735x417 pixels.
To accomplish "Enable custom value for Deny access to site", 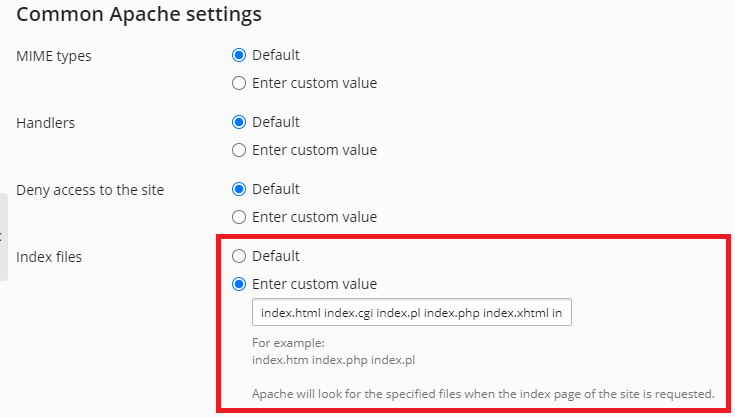I will [x=239, y=216].
